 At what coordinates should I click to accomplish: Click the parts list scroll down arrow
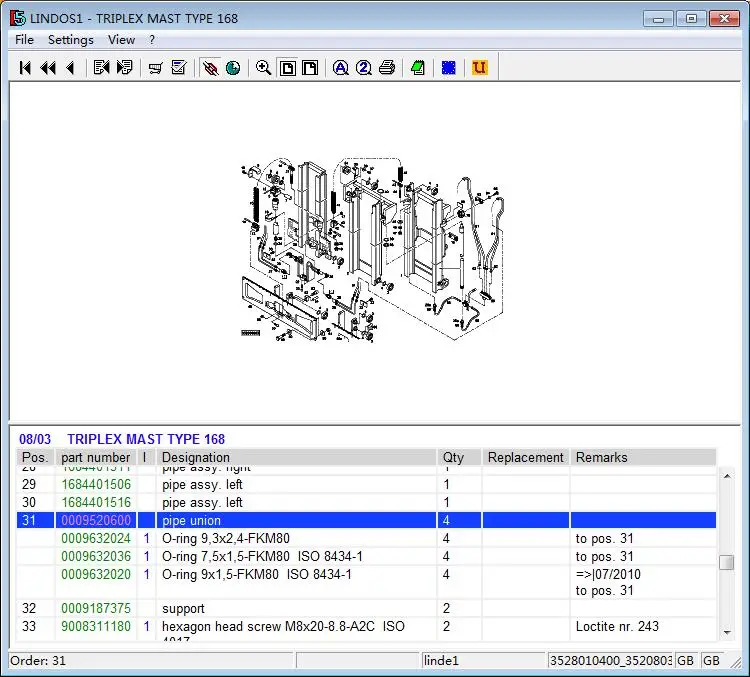727,633
